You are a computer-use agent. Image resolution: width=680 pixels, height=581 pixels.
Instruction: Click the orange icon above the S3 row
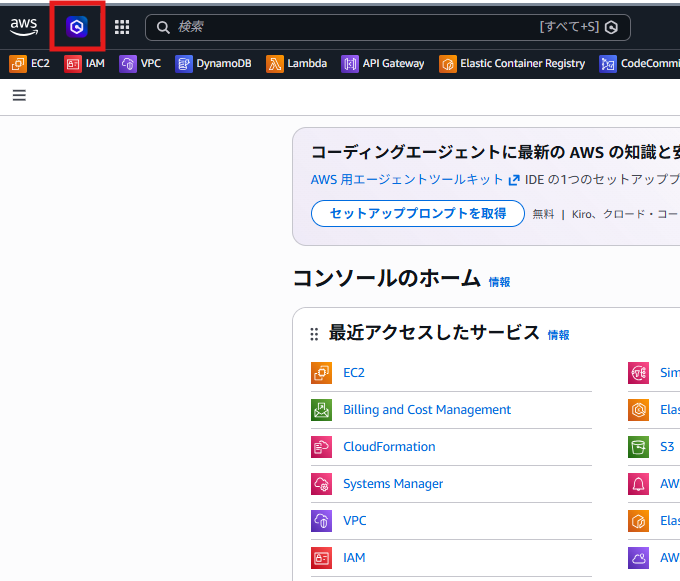(638, 410)
